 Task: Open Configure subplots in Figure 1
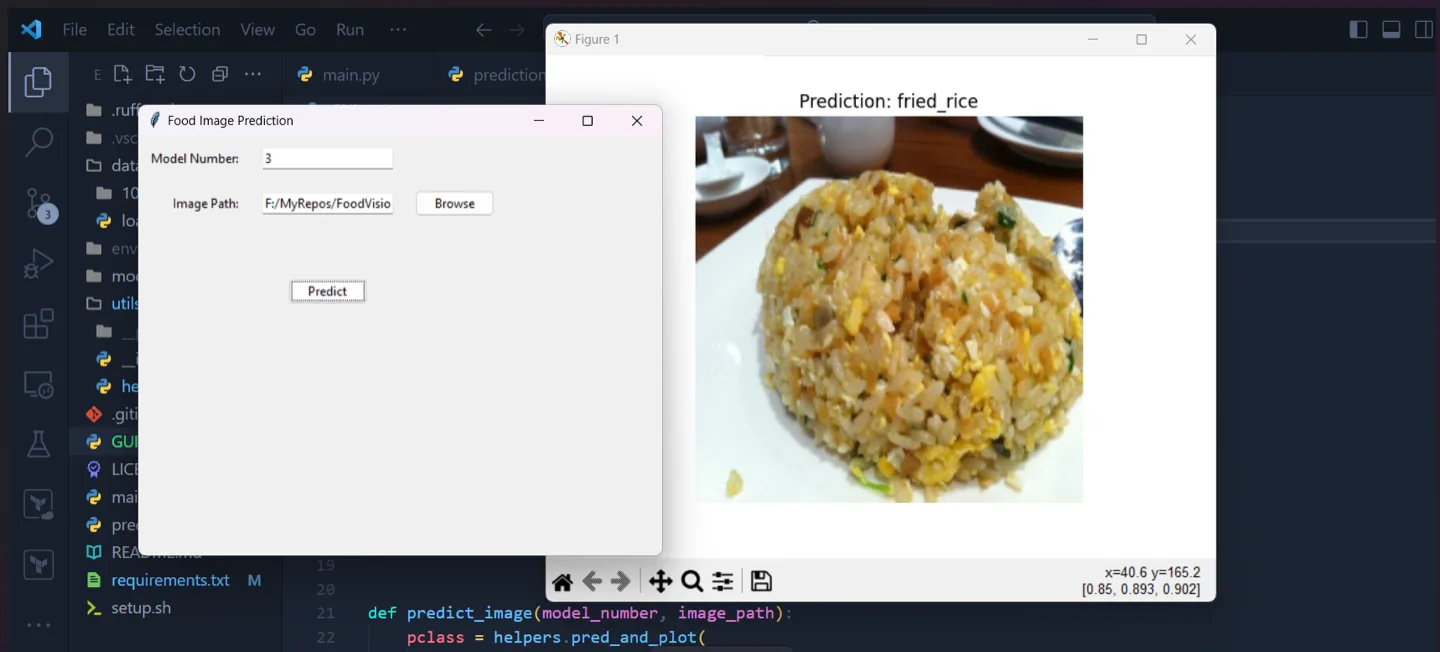pyautogui.click(x=722, y=581)
